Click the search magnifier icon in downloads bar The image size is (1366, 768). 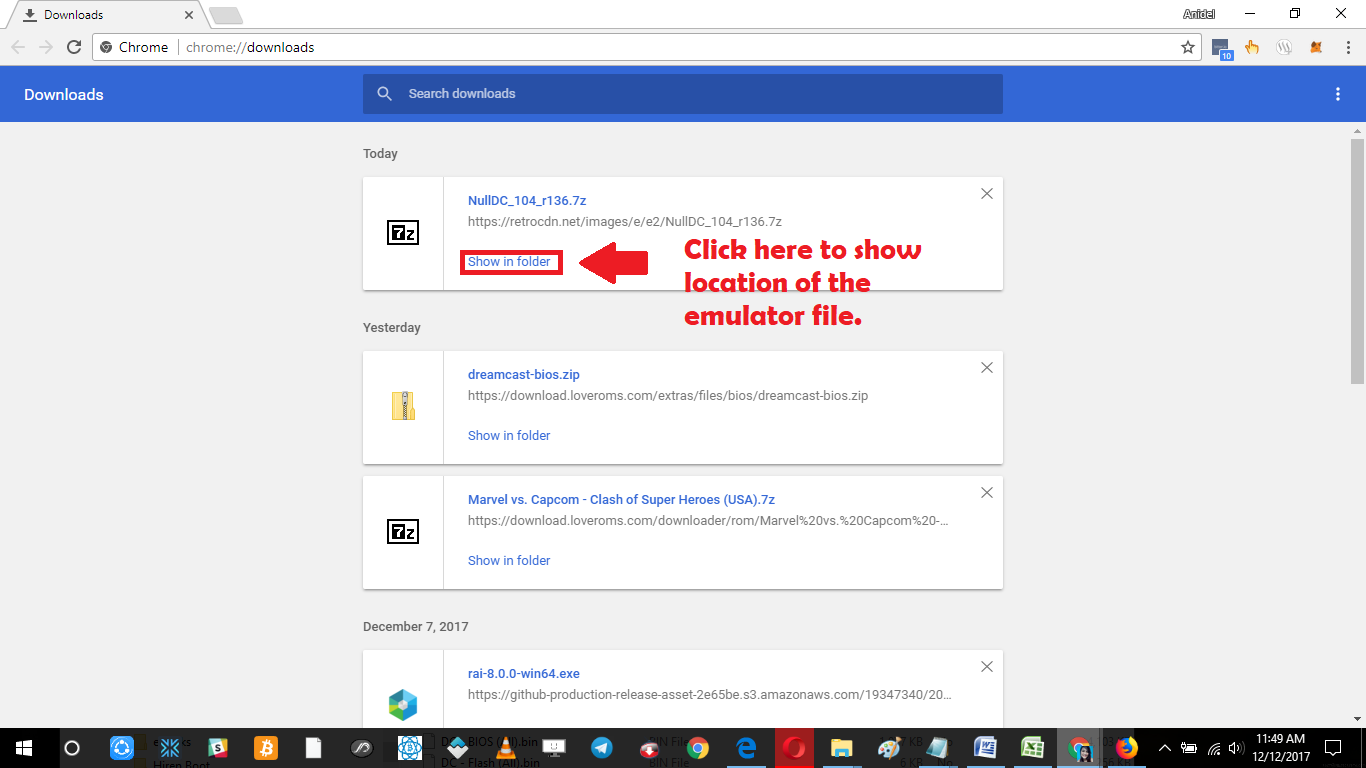click(385, 94)
